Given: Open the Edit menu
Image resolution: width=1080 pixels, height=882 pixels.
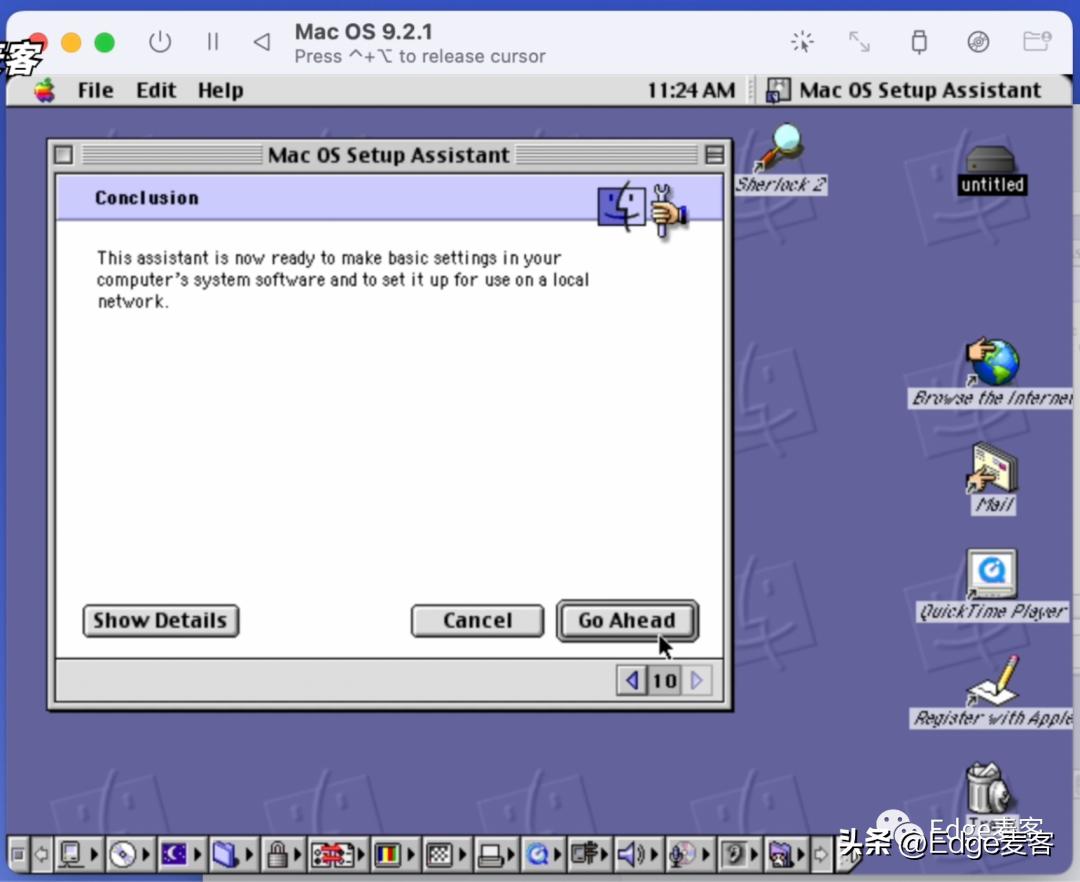Looking at the screenshot, I should (x=156, y=91).
